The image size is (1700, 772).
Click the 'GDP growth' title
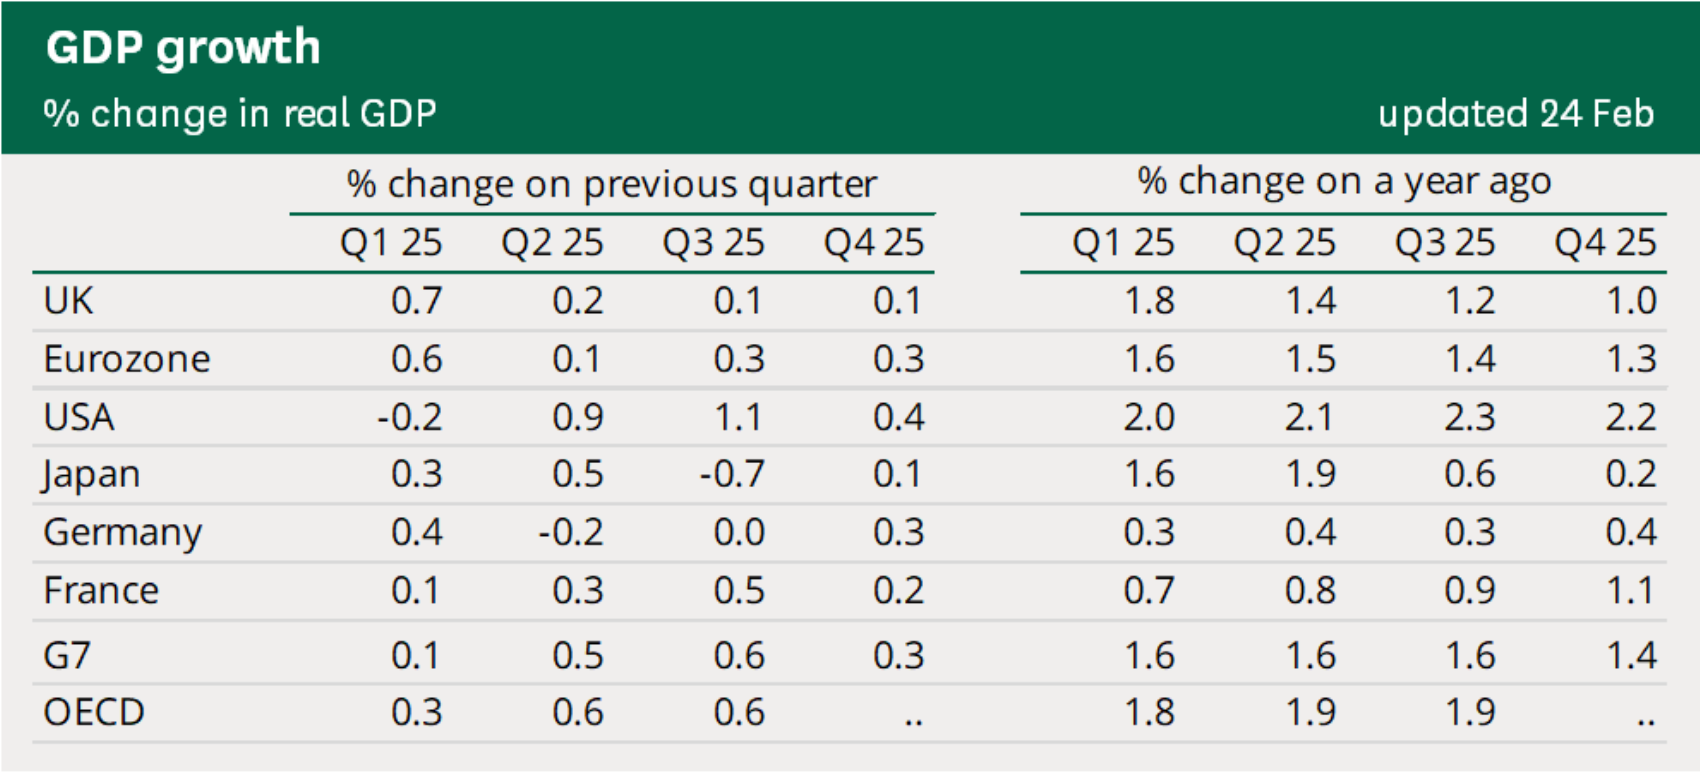183,48
